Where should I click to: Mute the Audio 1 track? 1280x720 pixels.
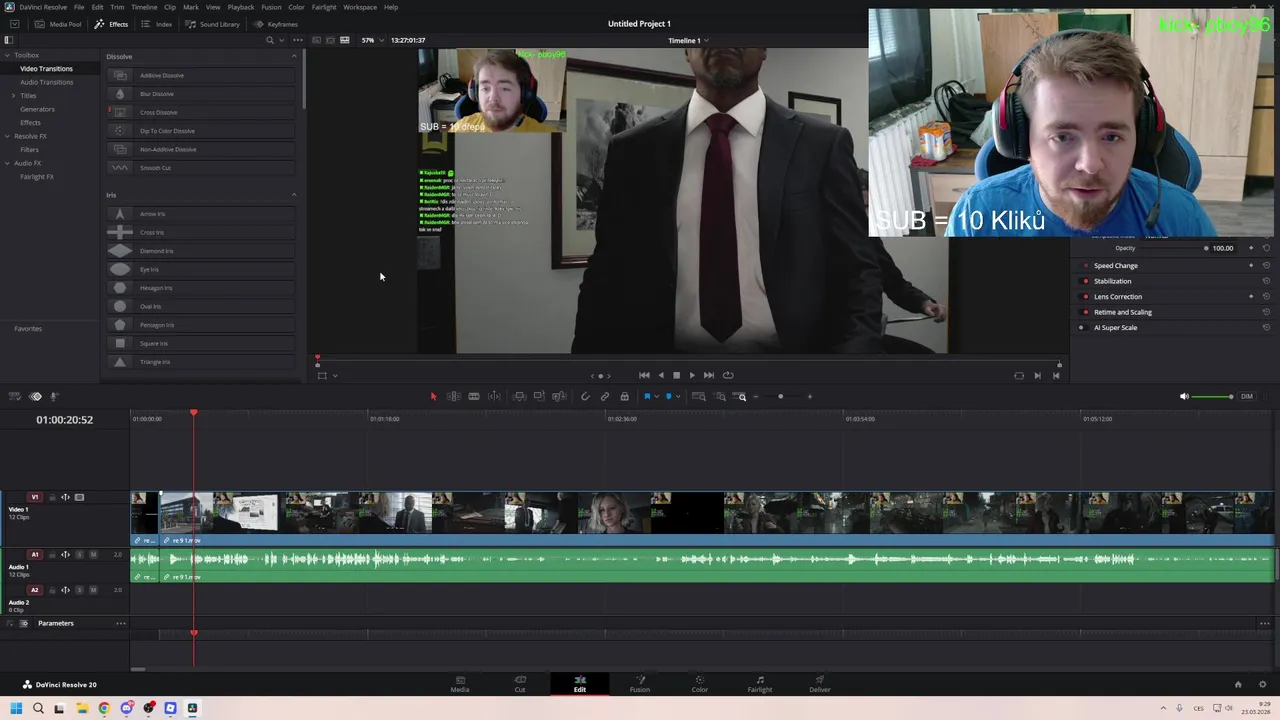pos(93,554)
